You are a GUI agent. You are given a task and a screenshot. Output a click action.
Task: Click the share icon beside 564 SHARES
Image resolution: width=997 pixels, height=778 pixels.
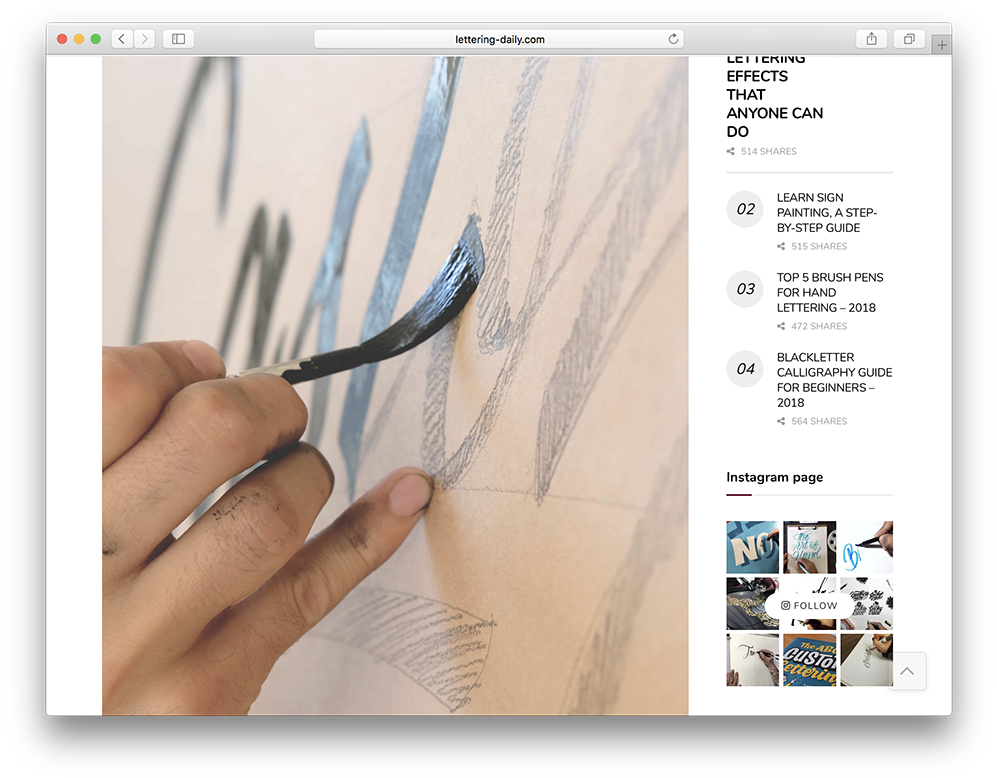781,421
